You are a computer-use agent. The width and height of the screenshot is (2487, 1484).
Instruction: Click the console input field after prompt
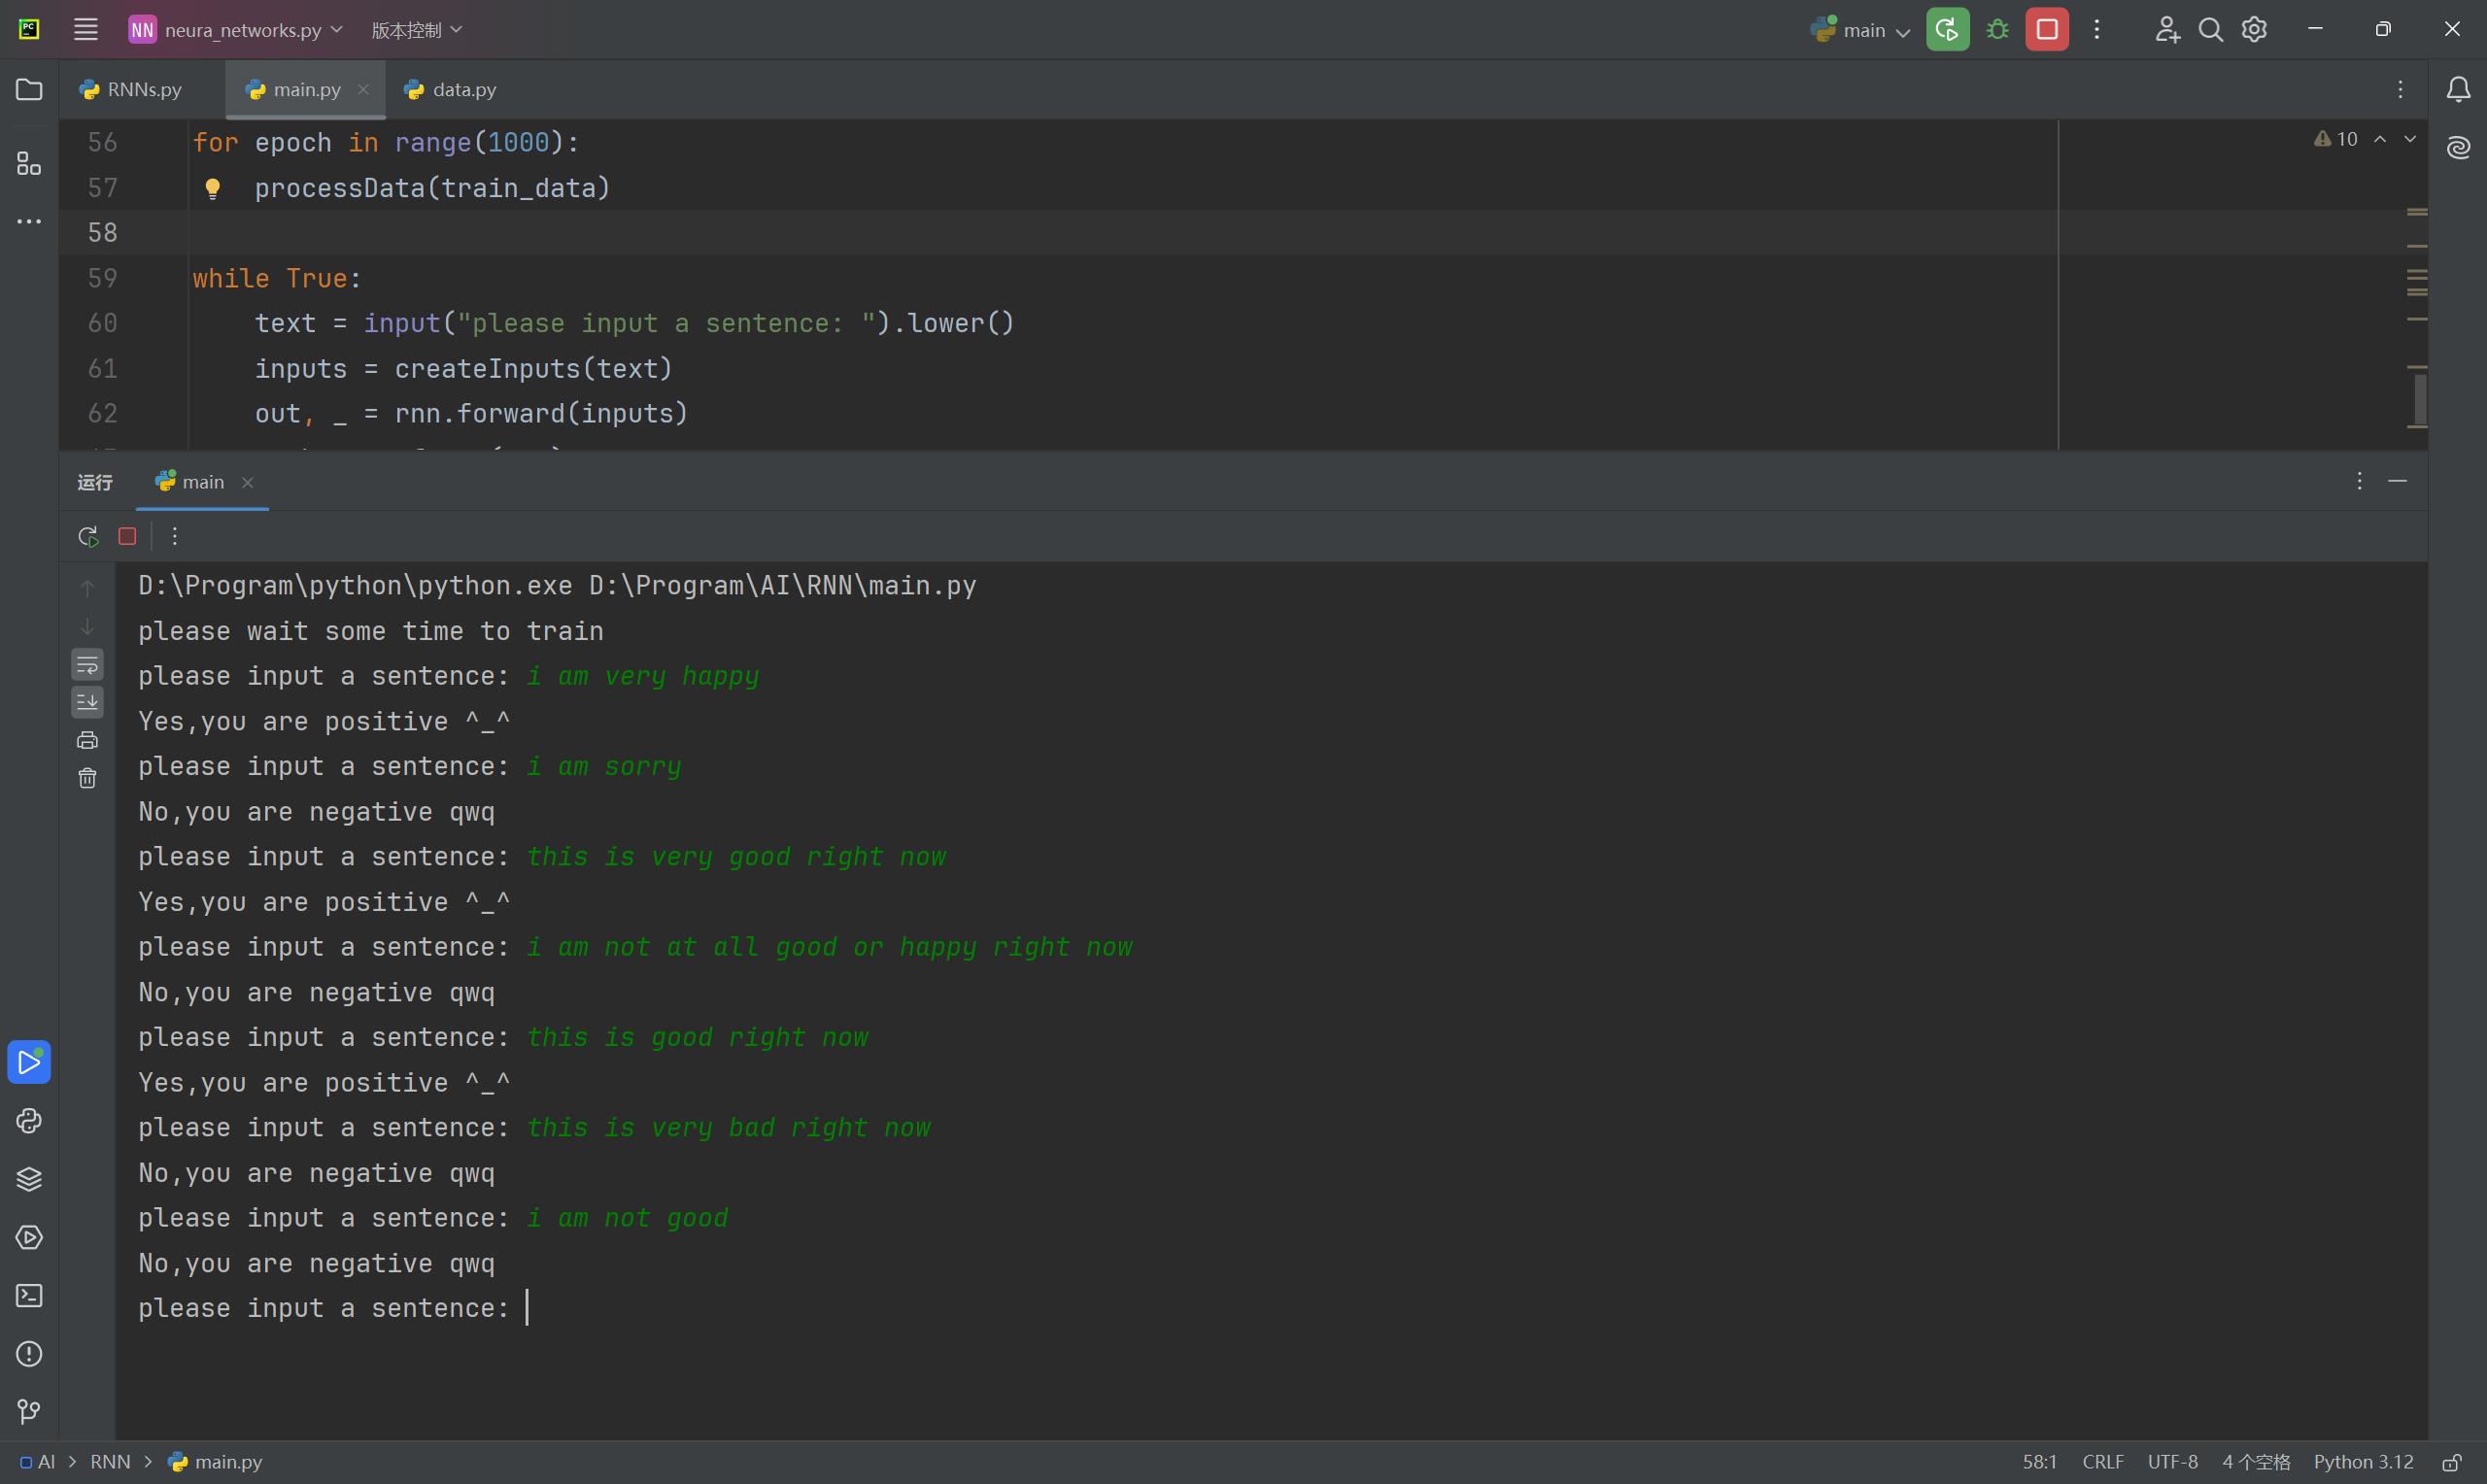pos(800,1308)
